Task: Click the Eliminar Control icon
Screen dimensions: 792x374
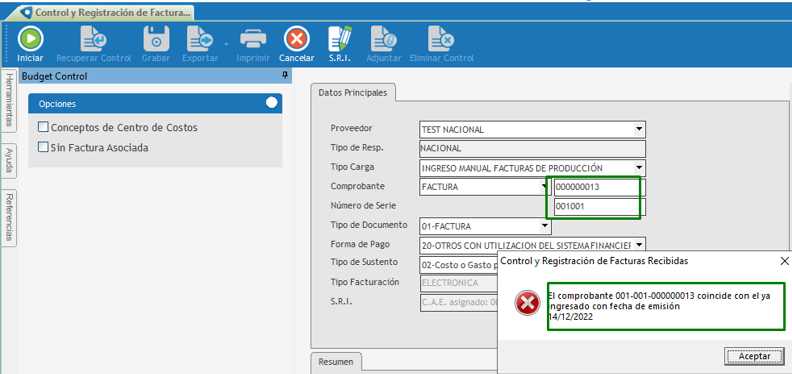Action: 441,39
